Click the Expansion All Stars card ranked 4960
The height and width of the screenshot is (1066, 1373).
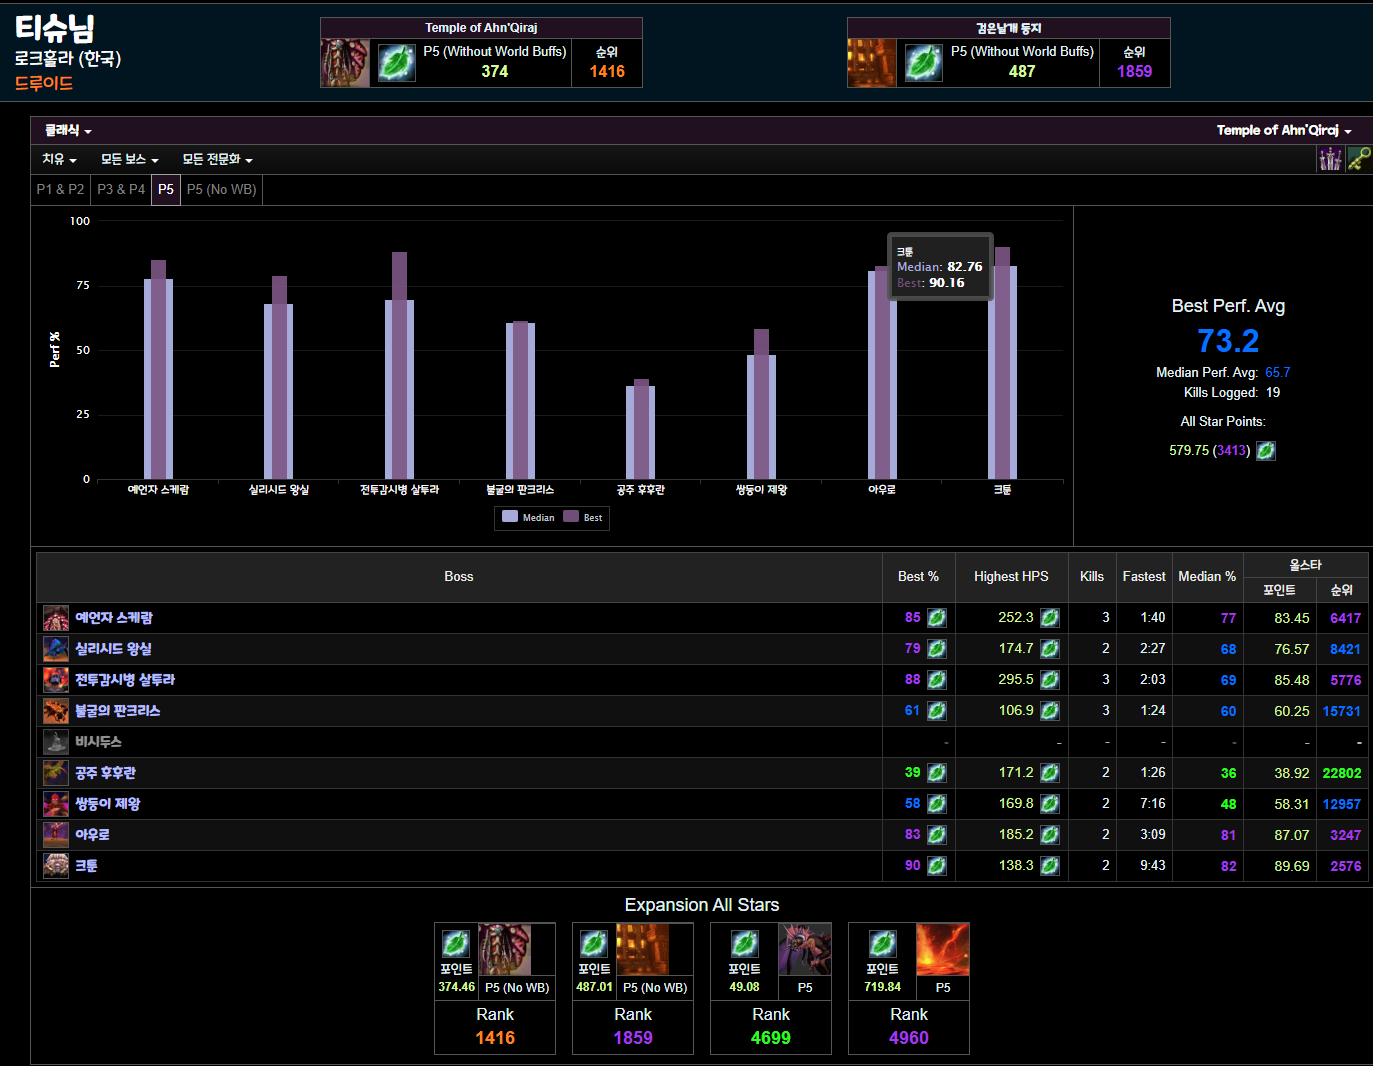[x=909, y=988]
